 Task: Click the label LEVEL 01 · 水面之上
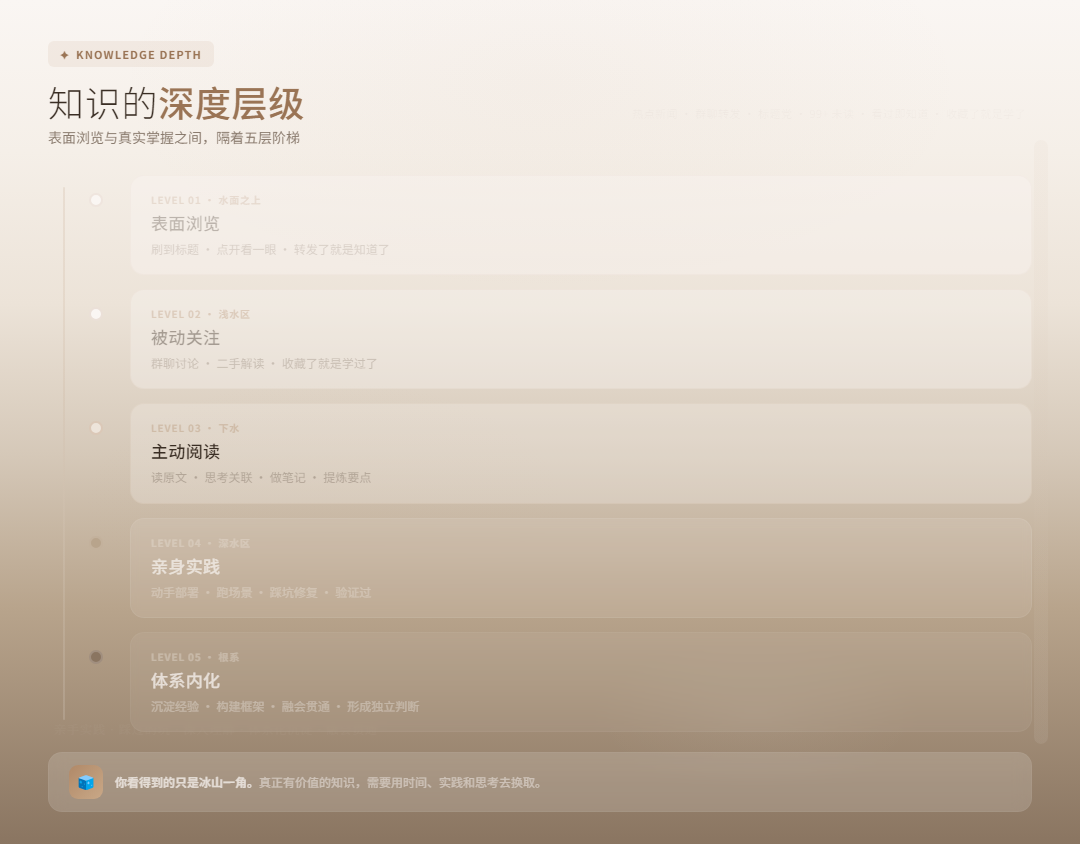coord(205,200)
